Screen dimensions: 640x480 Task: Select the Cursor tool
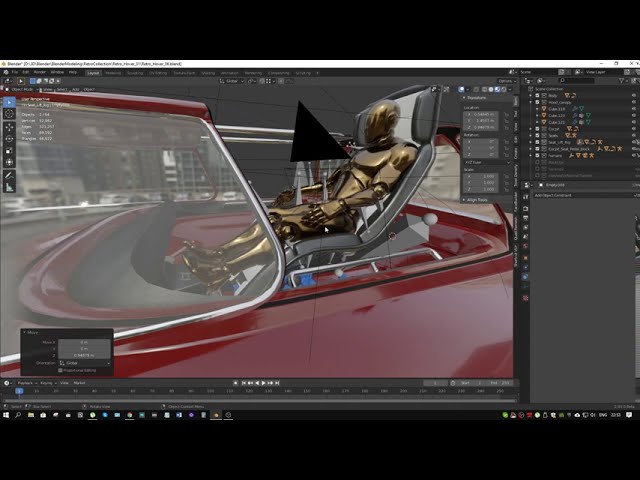pyautogui.click(x=9, y=114)
